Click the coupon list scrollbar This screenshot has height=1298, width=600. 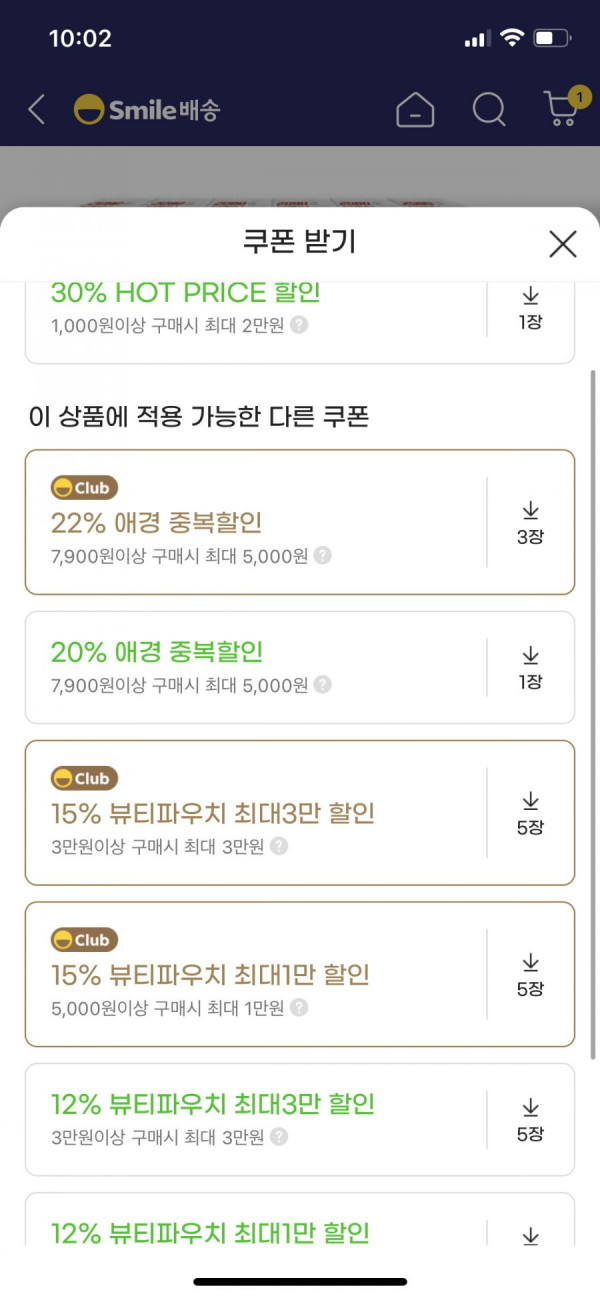tap(594, 715)
